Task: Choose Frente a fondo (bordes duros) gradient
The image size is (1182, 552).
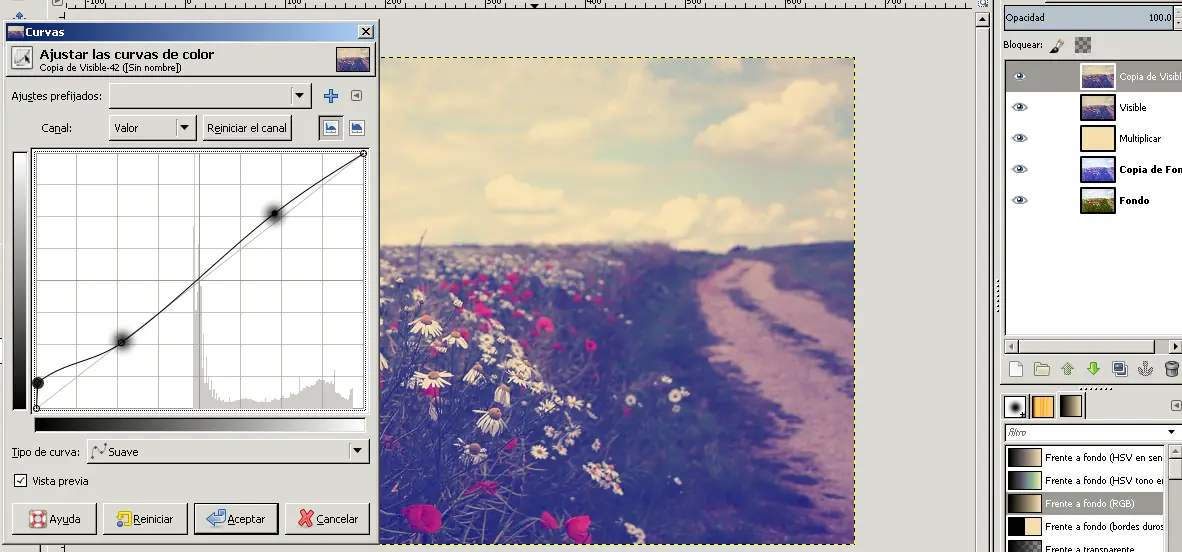Action: [x=1086, y=526]
